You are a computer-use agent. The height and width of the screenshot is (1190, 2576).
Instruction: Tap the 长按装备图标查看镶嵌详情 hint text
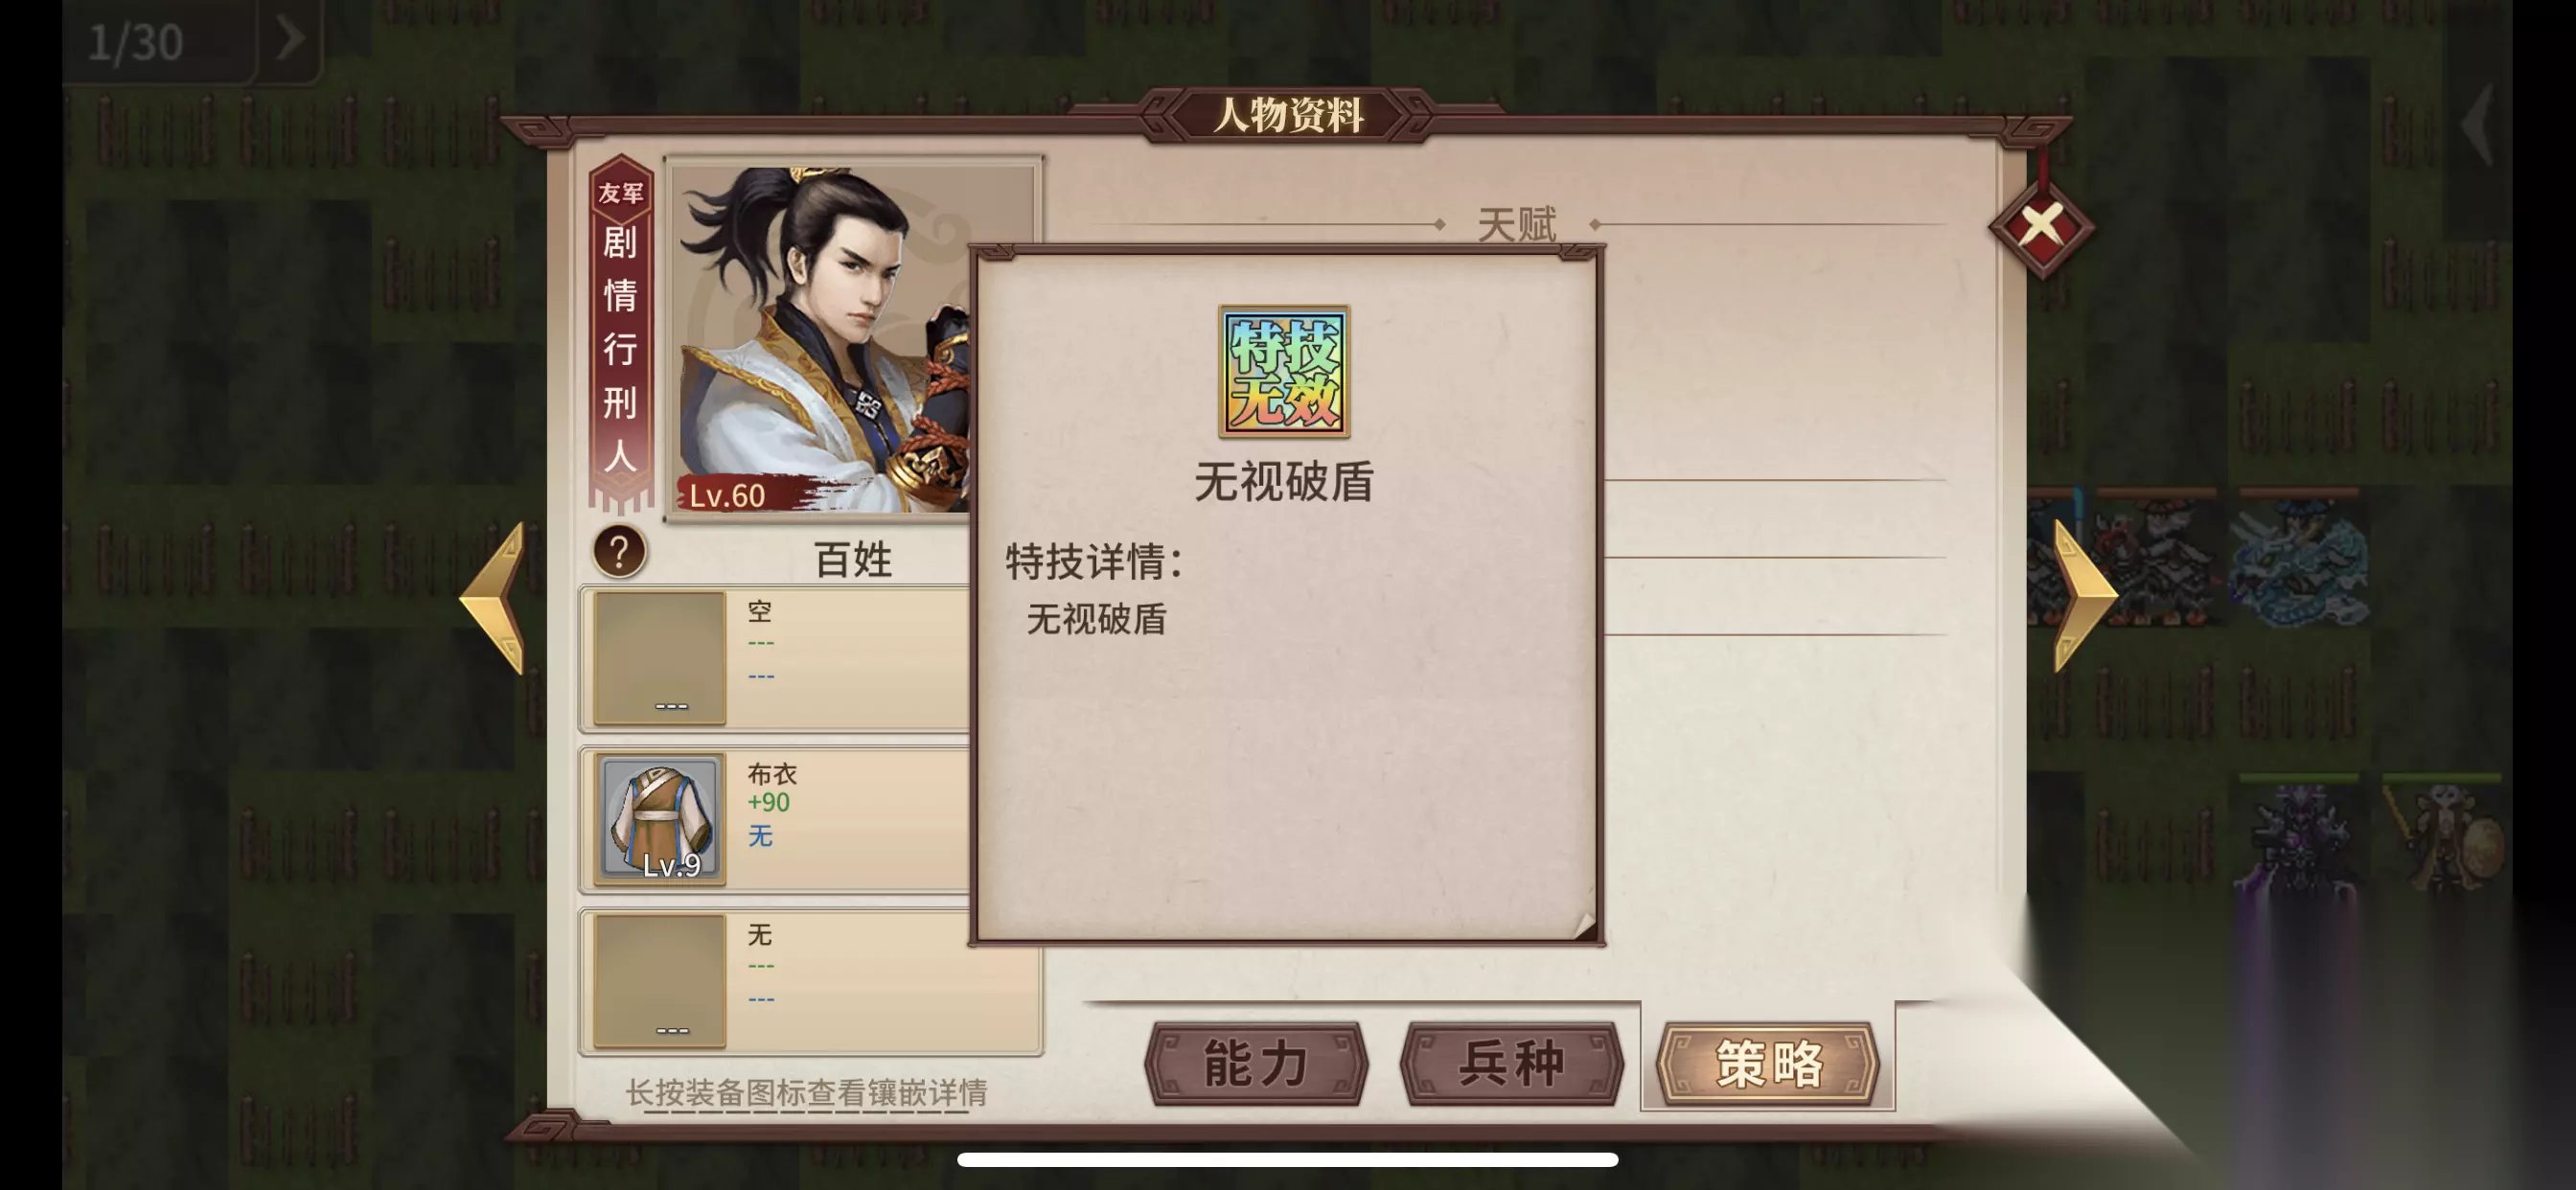806,1092
